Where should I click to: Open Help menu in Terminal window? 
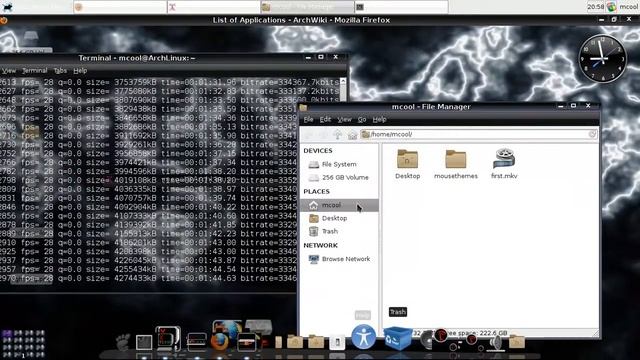point(80,71)
